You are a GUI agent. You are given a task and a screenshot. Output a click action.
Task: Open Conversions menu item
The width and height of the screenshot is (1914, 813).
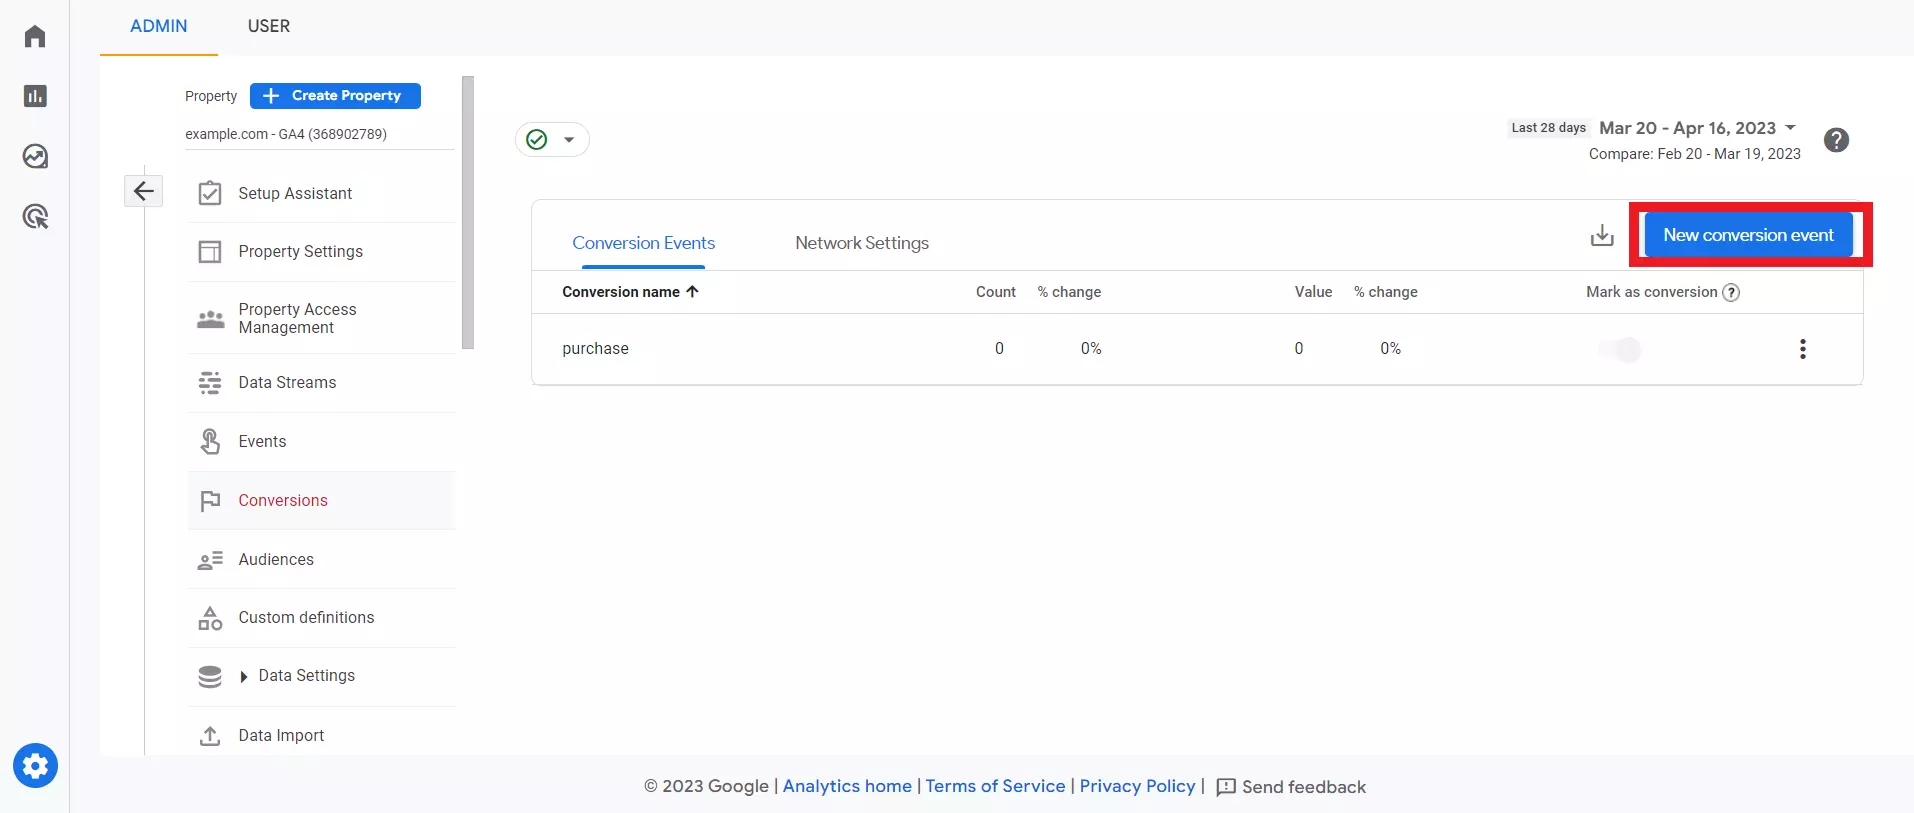pos(321,500)
